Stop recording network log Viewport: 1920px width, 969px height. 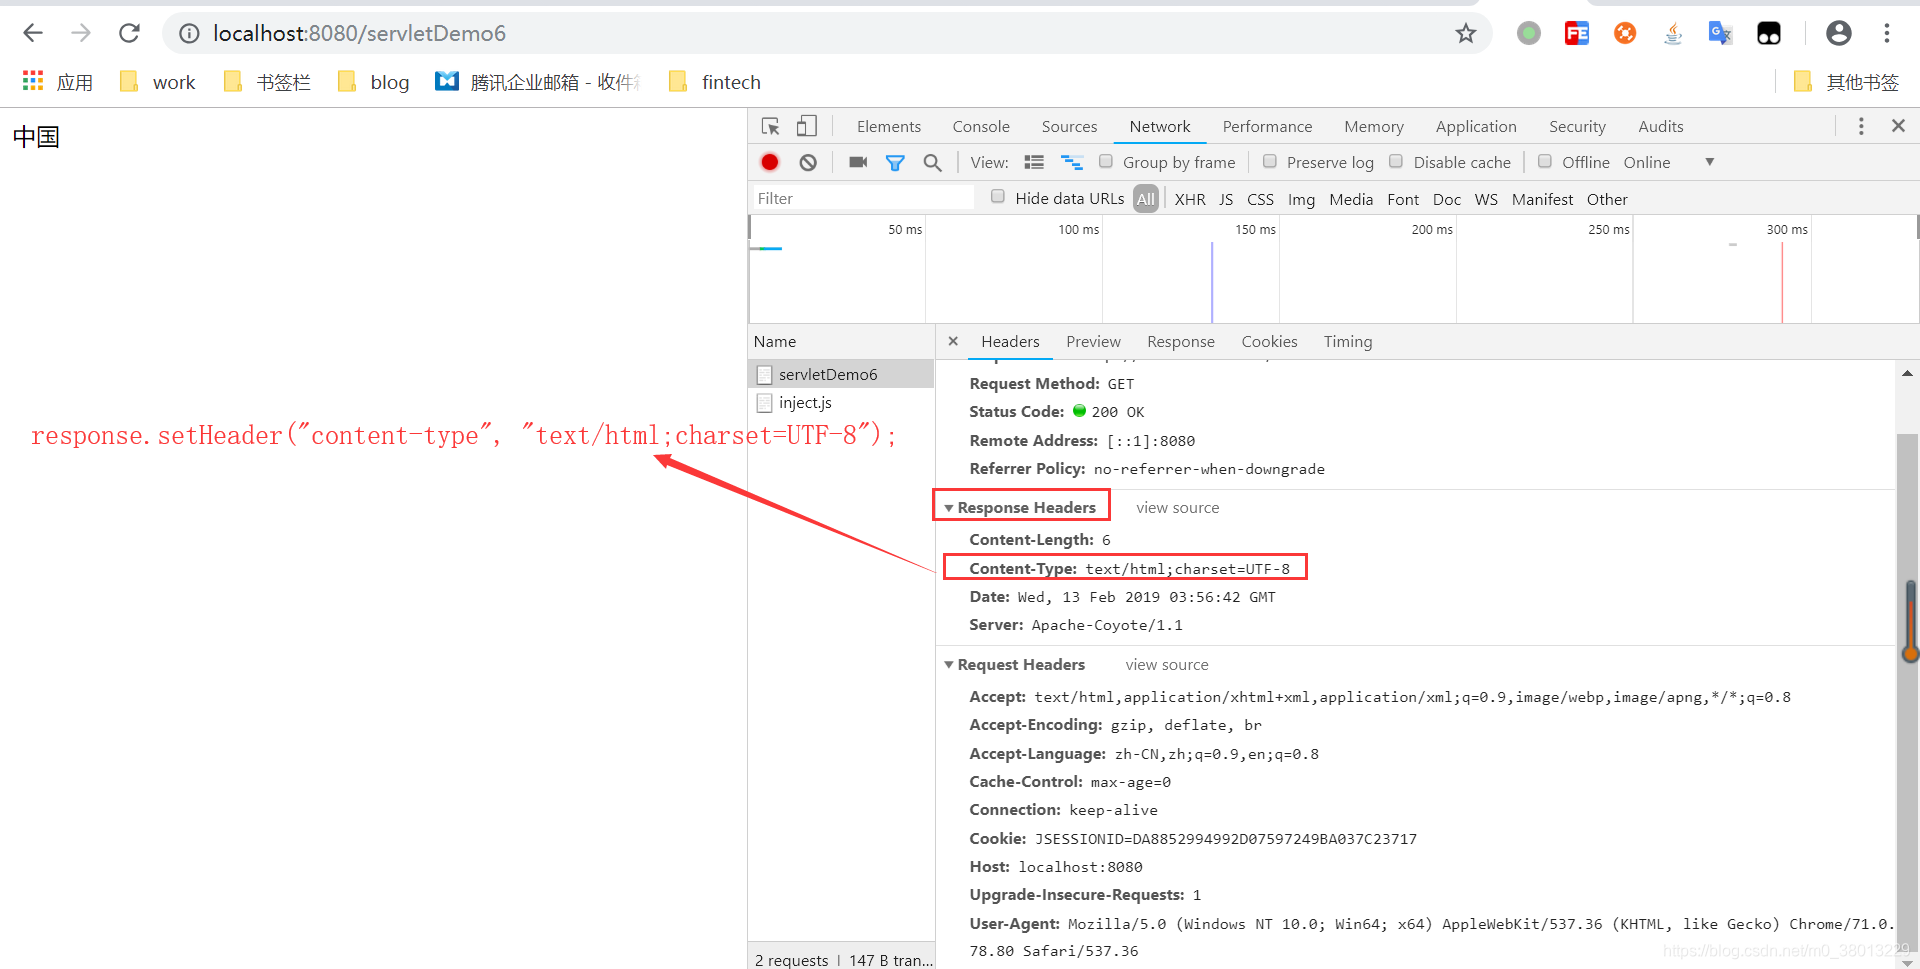tap(769, 162)
